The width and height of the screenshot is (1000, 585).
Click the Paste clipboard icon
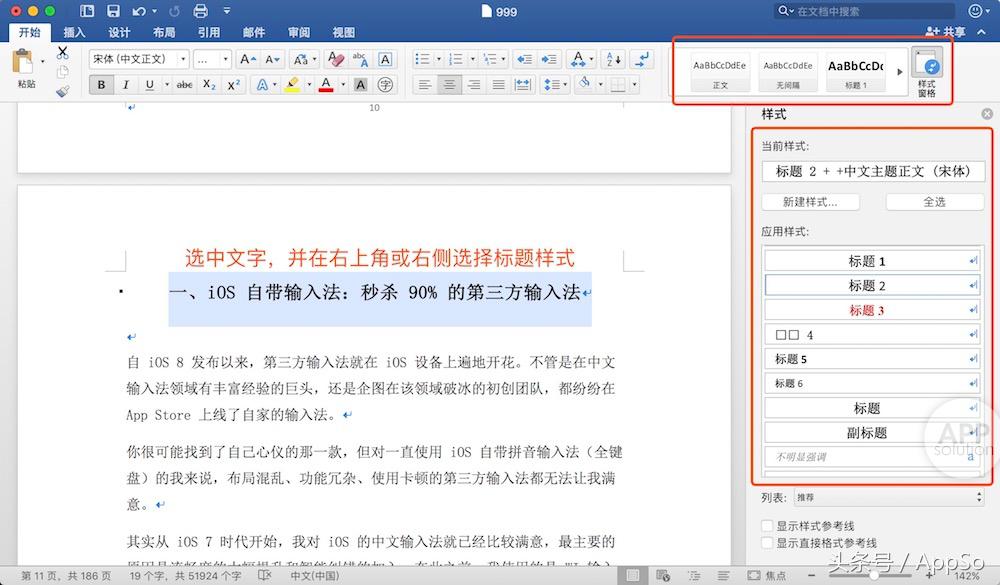(24, 63)
